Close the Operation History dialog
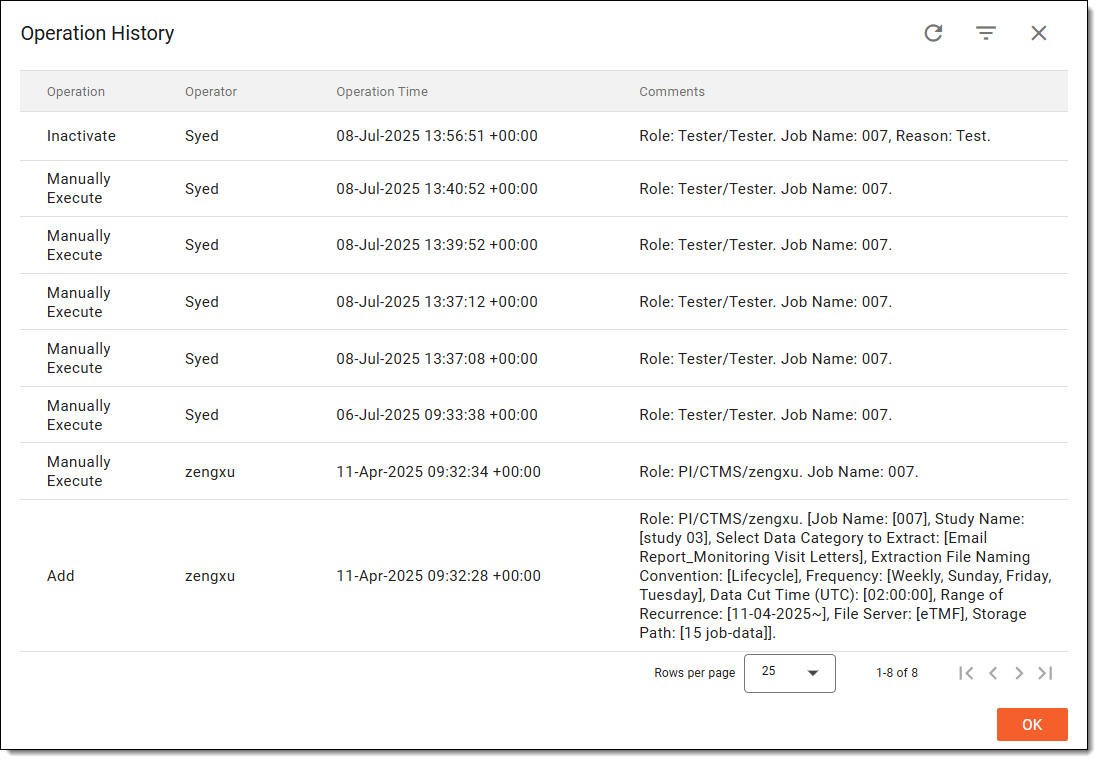The width and height of the screenshot is (1100, 762). coord(1038,33)
